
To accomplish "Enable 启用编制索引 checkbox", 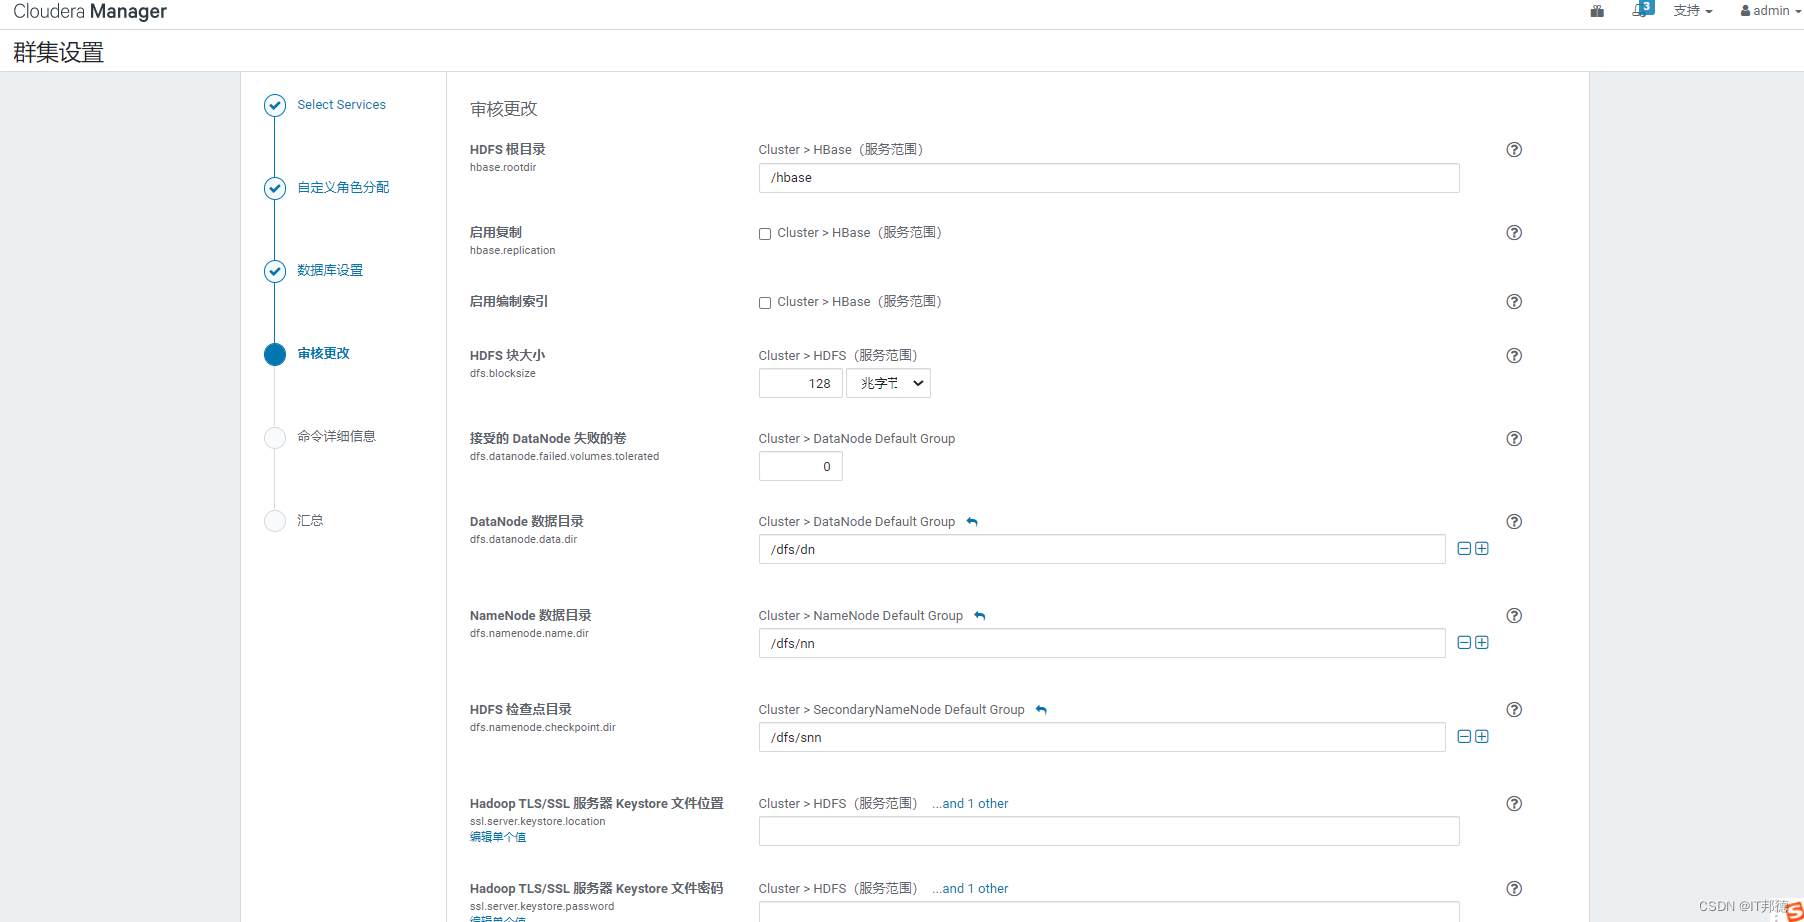I will coord(765,303).
